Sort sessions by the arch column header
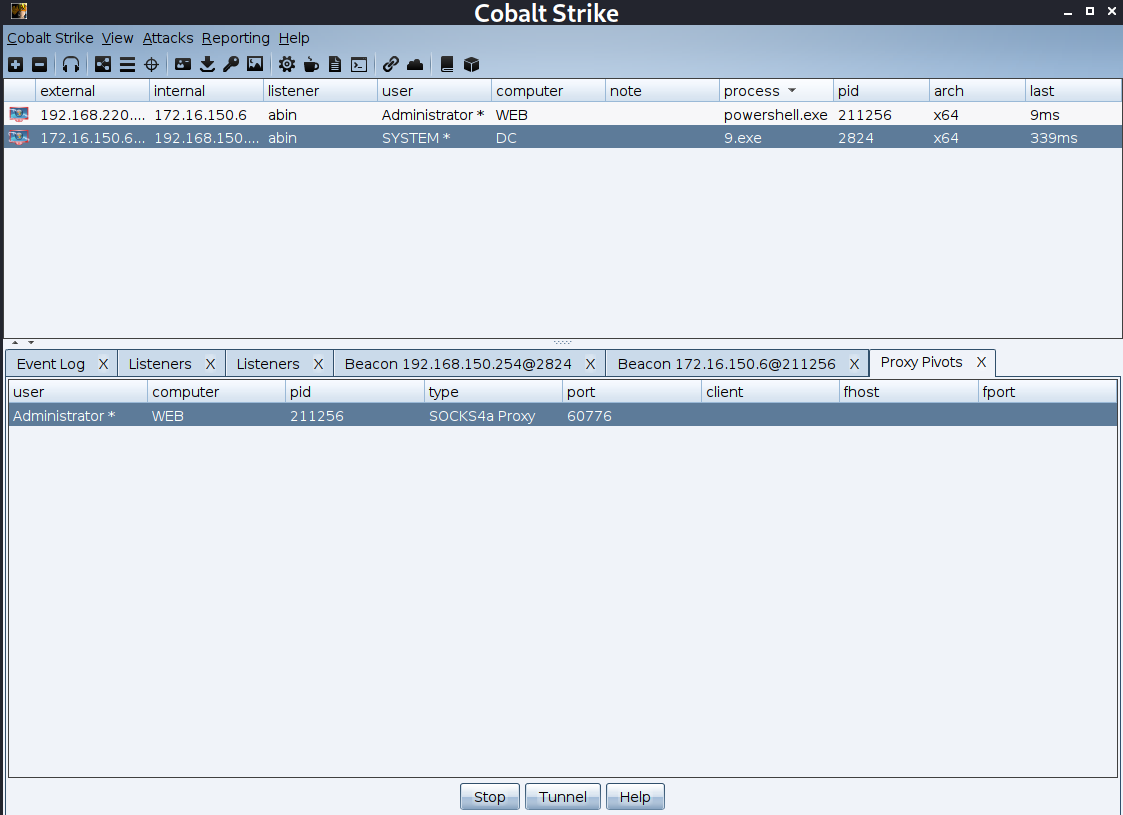This screenshot has width=1123, height=815. pyautogui.click(x=977, y=91)
